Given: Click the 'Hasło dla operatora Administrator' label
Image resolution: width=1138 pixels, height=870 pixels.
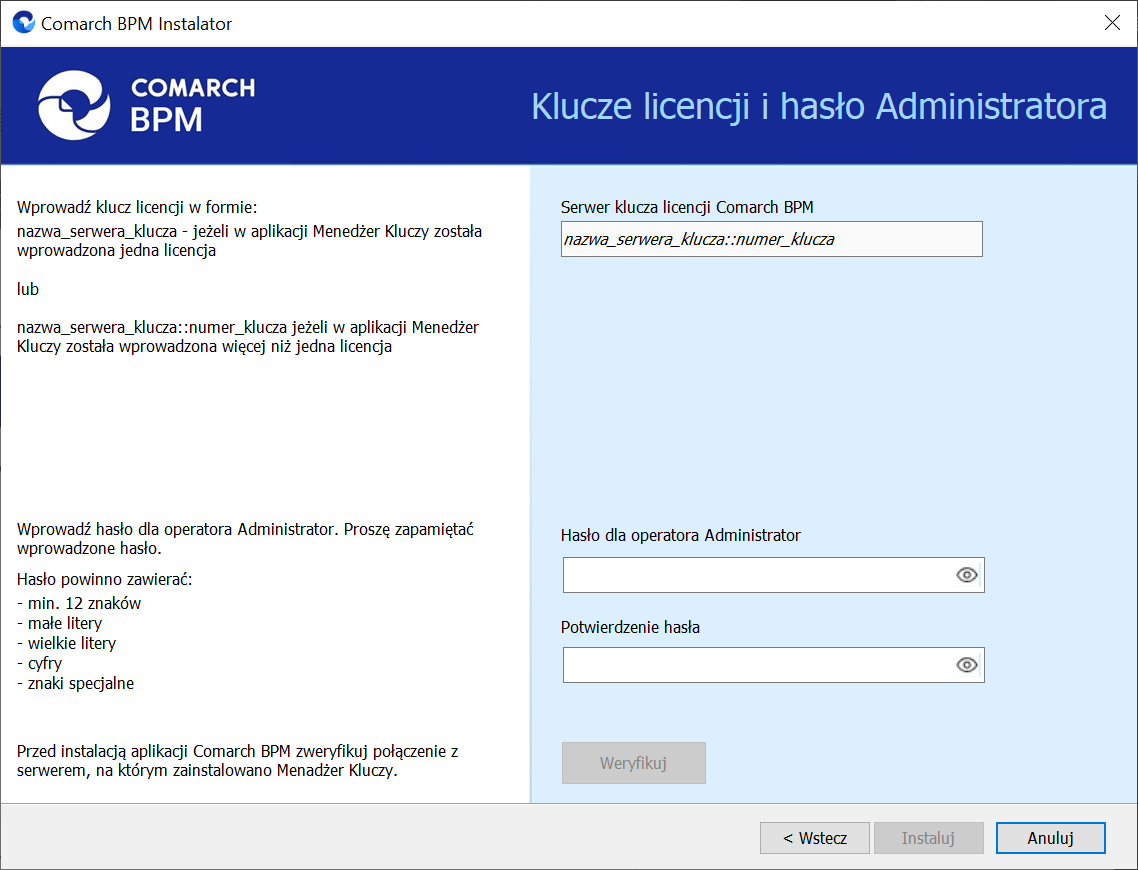Looking at the screenshot, I should [x=681, y=535].
